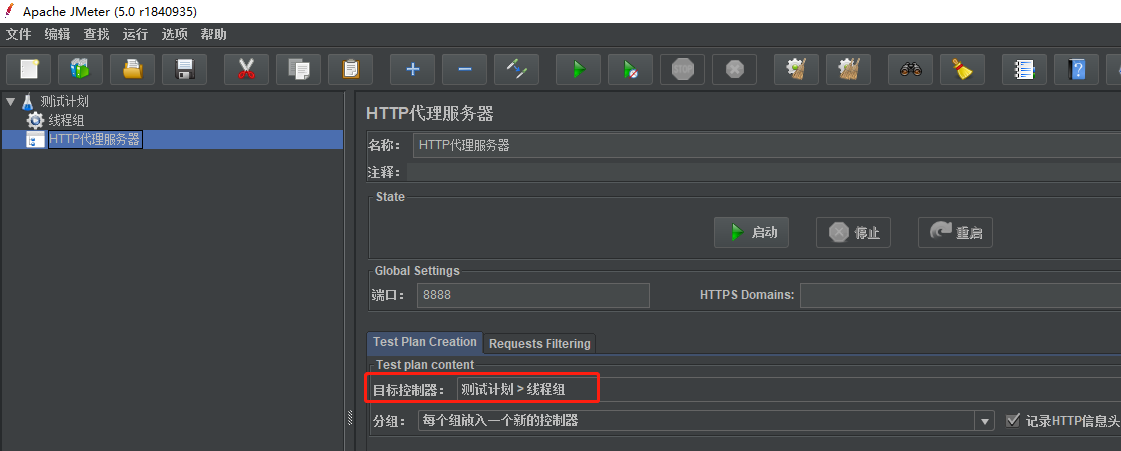This screenshot has height=451, width=1121.
Task: Open the 选项 menu
Action: click(174, 34)
